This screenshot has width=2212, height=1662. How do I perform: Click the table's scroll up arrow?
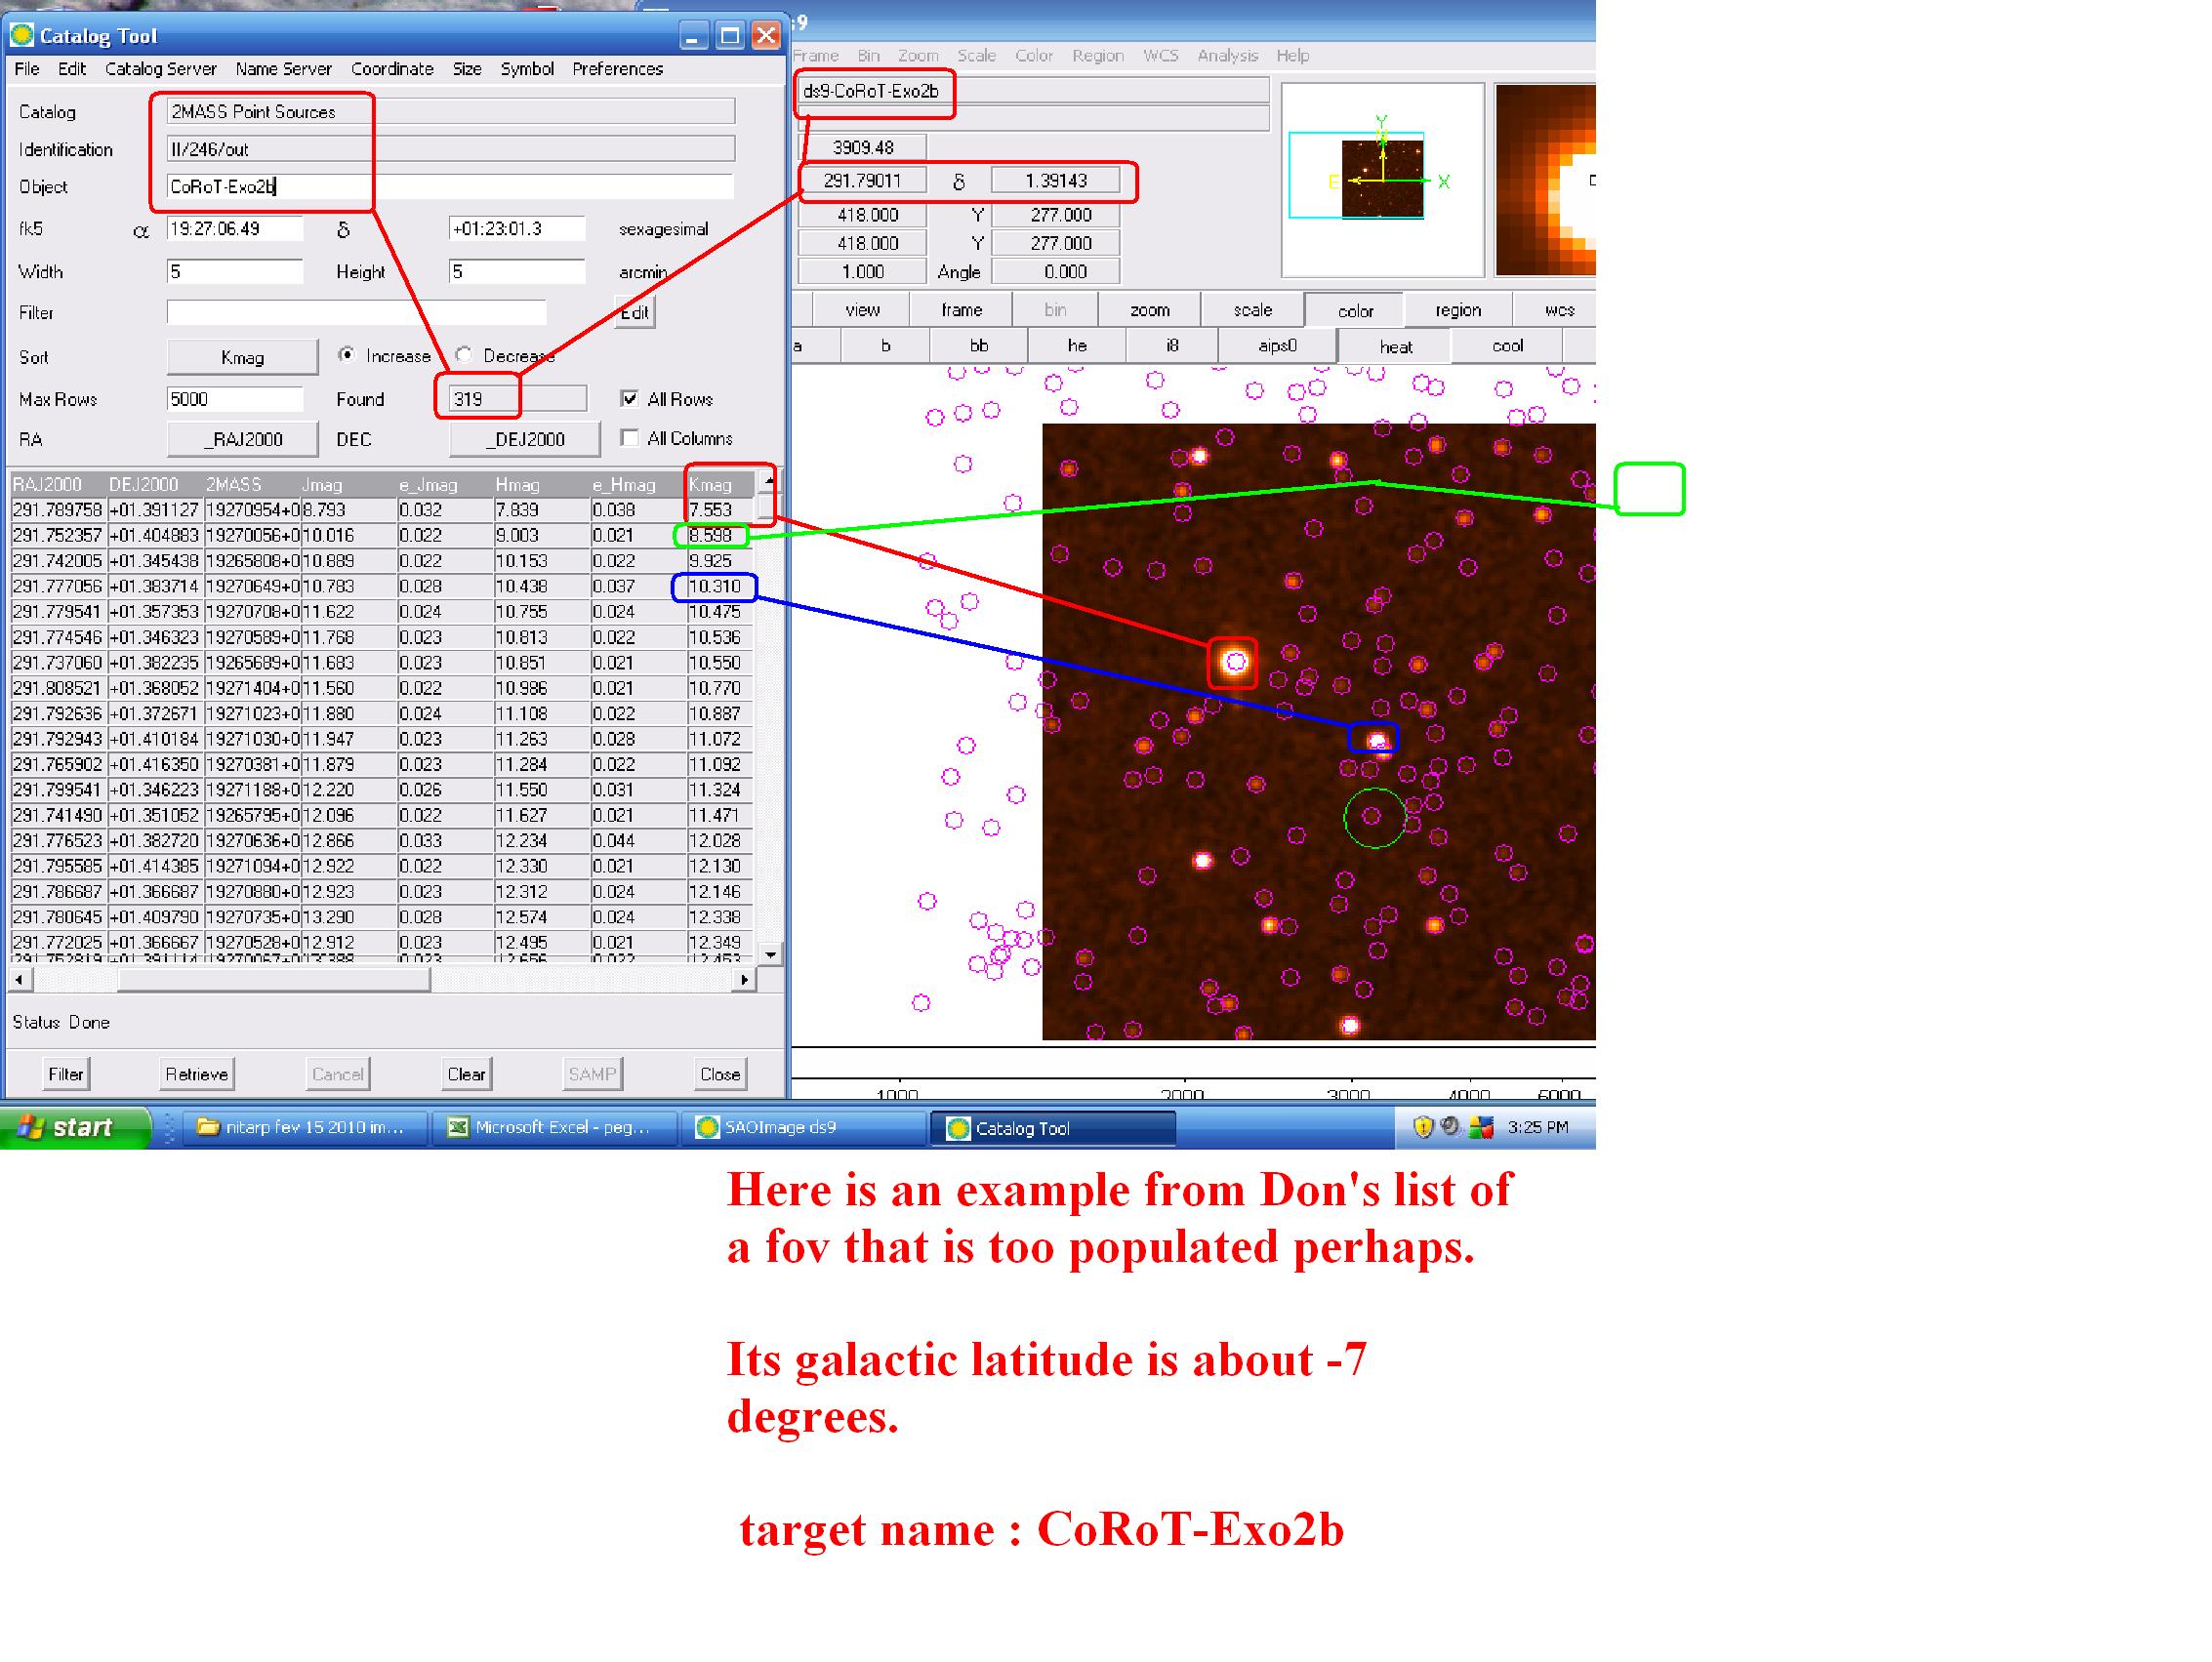coord(769,481)
